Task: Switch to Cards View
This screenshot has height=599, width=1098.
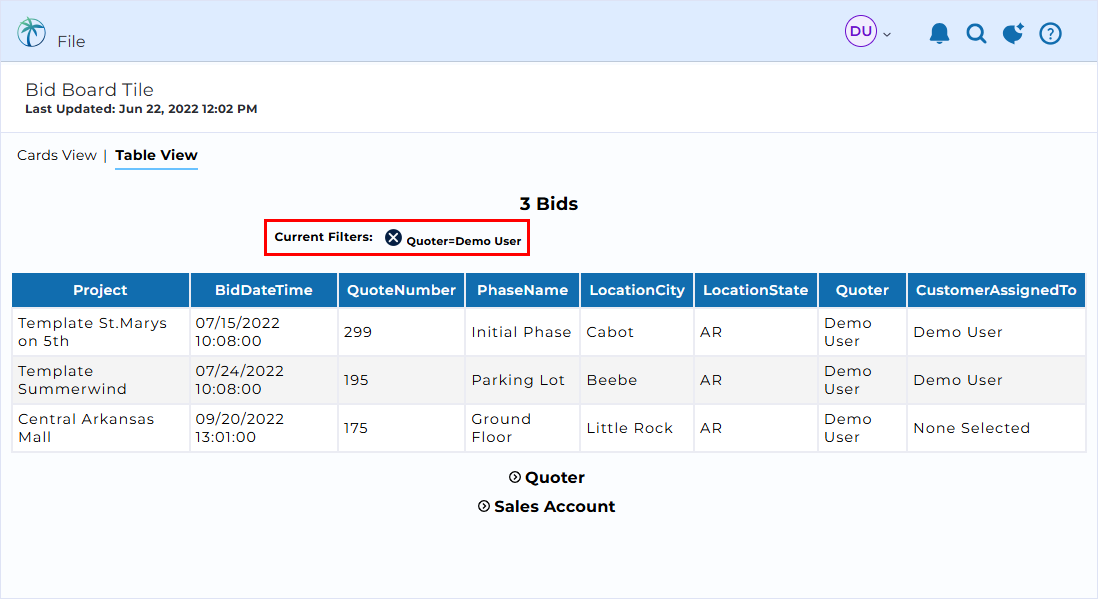Action: pos(57,156)
